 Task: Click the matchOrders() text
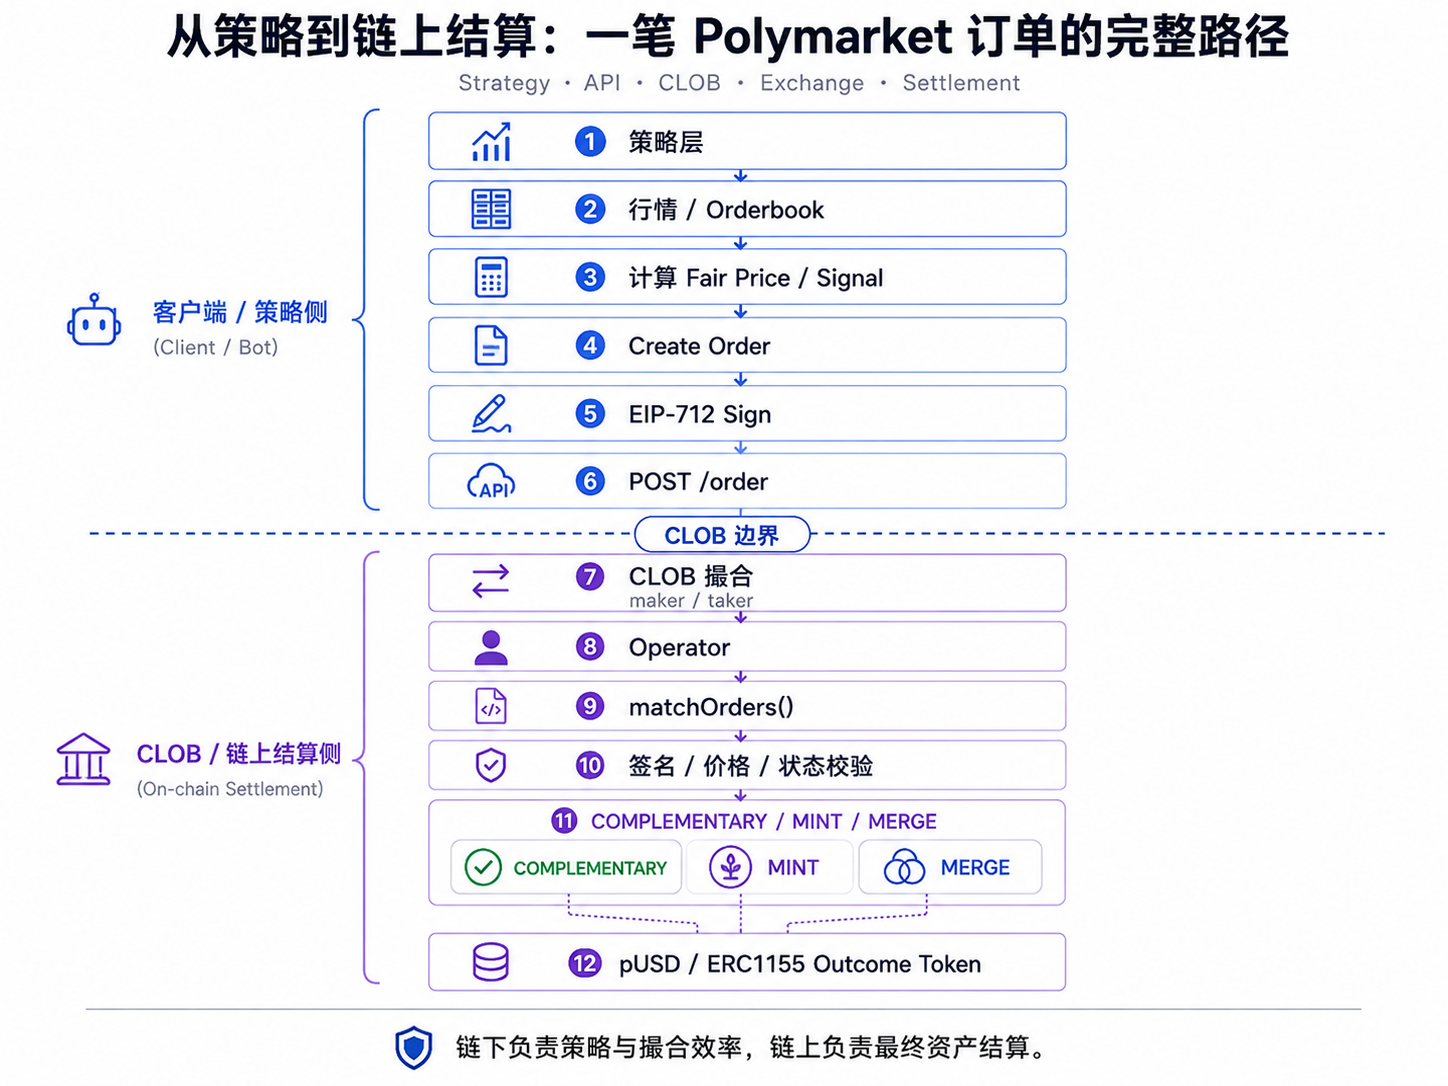711,707
